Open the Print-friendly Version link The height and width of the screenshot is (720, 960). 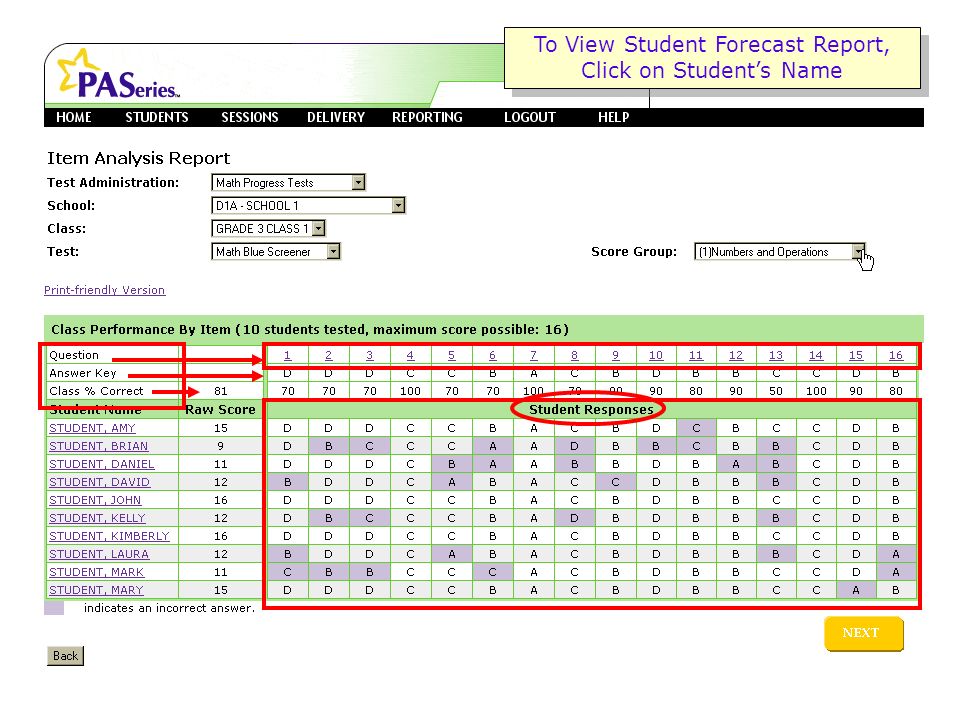[105, 290]
